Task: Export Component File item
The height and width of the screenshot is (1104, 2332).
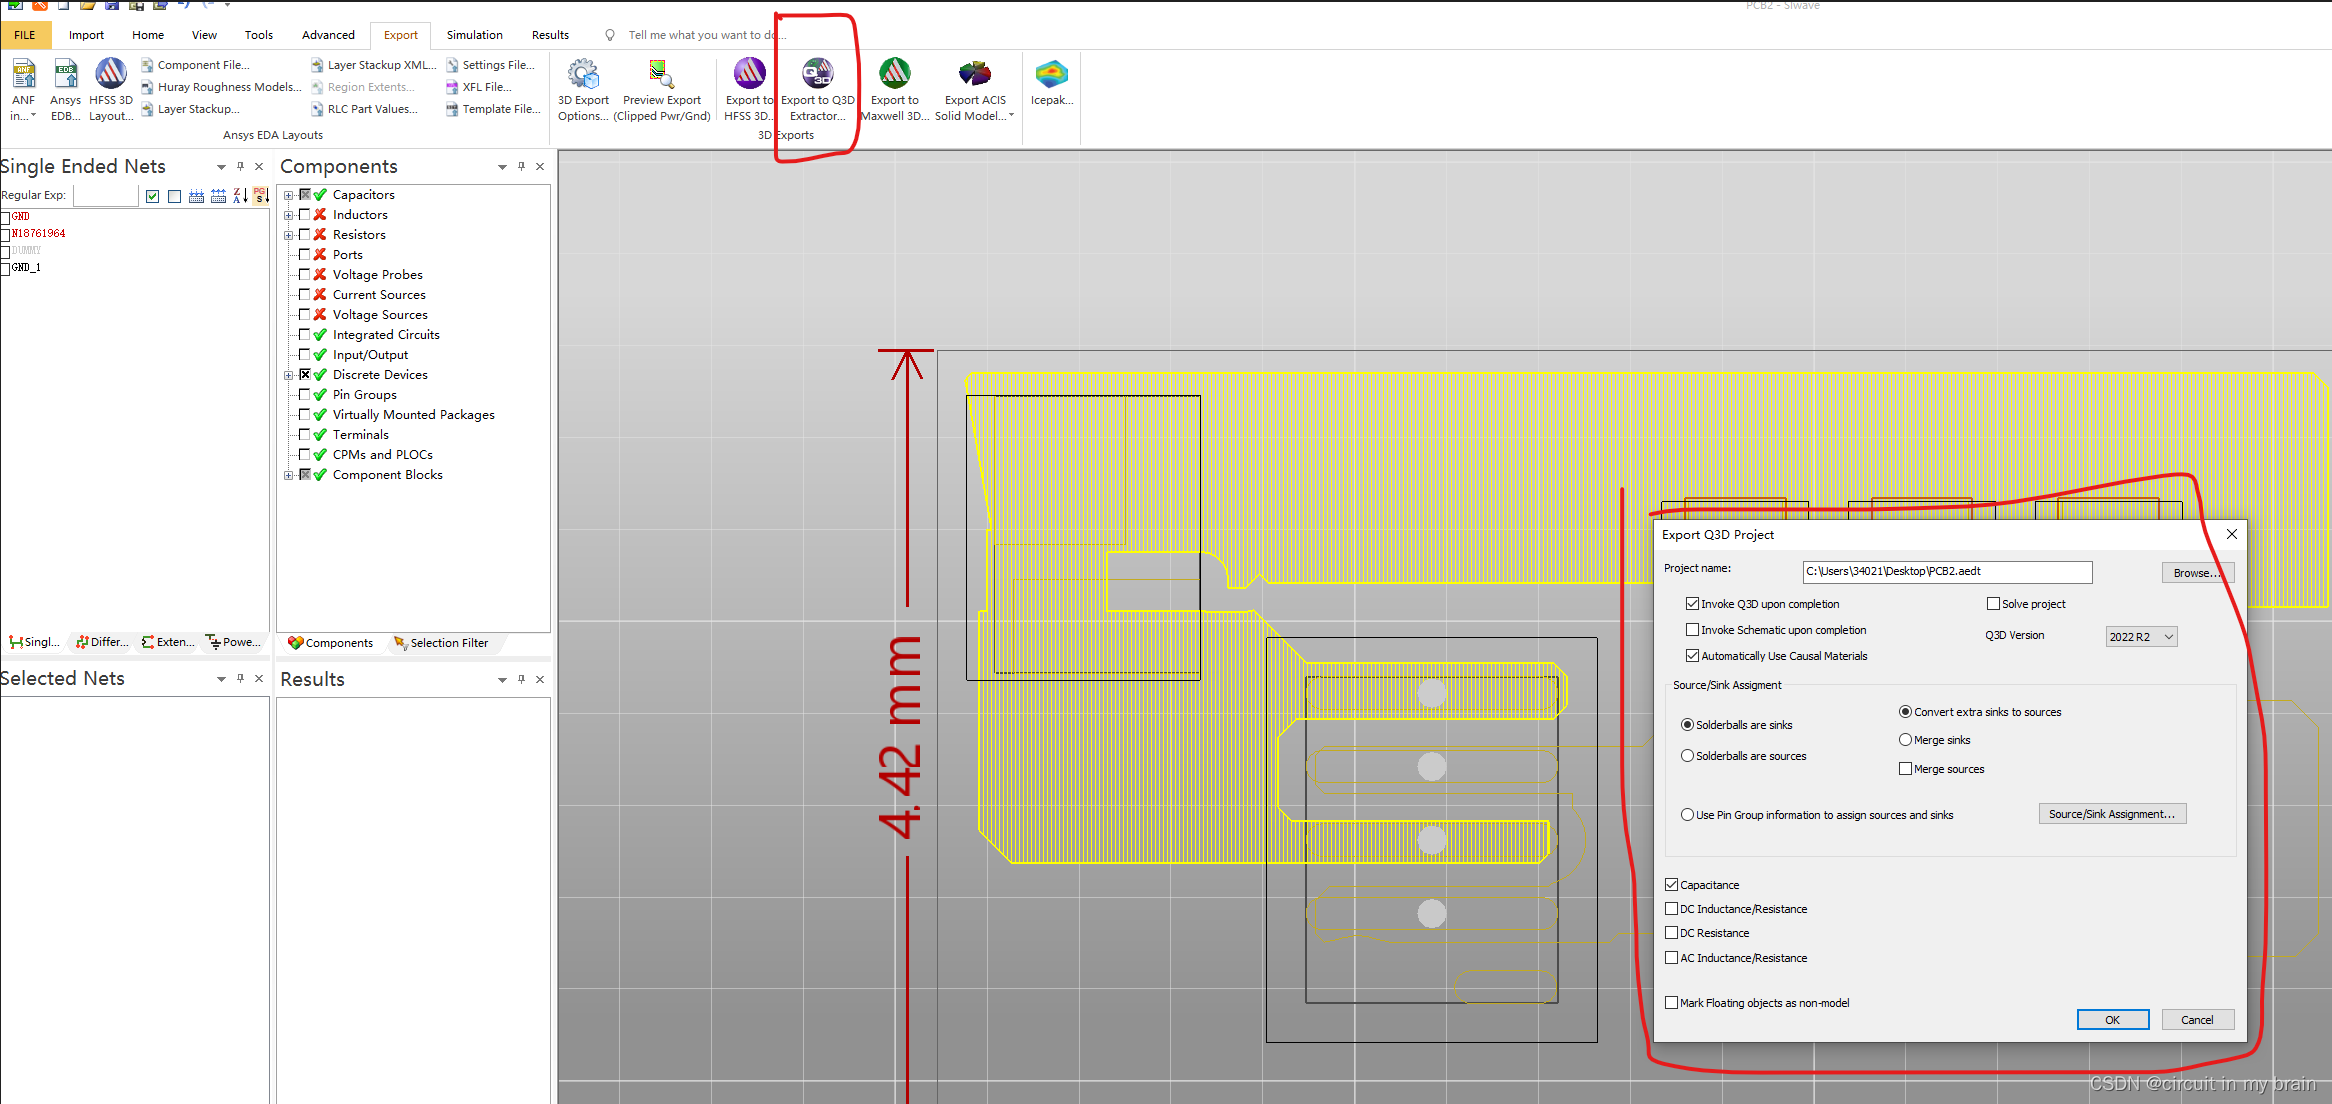Action: point(195,65)
